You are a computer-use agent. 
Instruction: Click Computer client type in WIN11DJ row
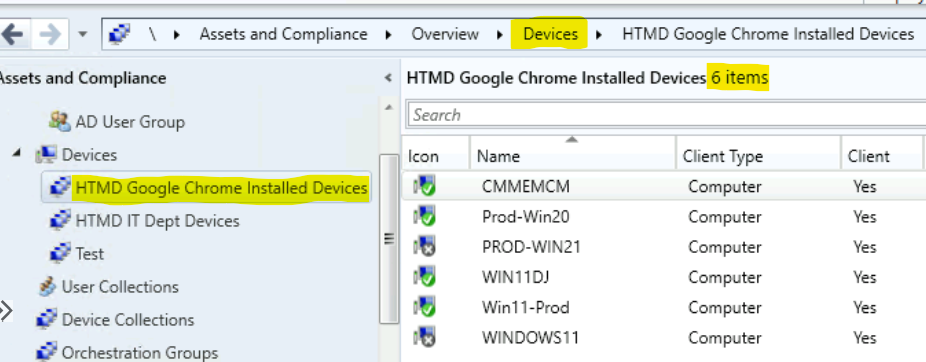tap(725, 277)
